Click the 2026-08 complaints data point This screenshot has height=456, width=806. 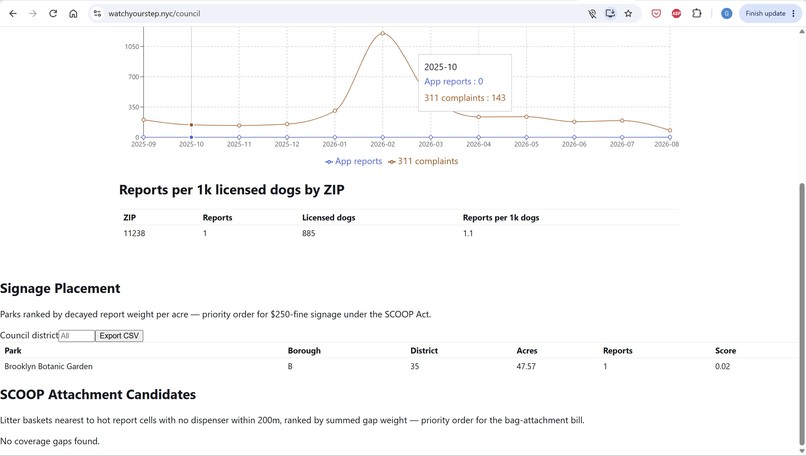[670, 131]
